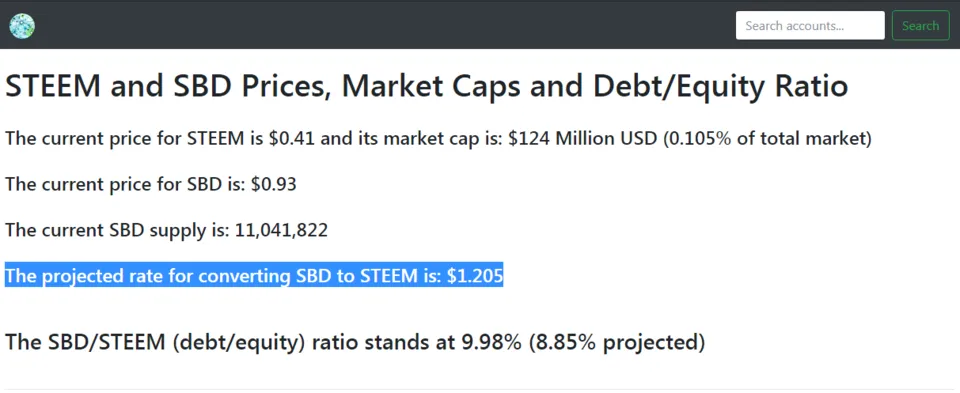
Task: Click the $124 Million USD market cap text
Action: [x=584, y=139]
